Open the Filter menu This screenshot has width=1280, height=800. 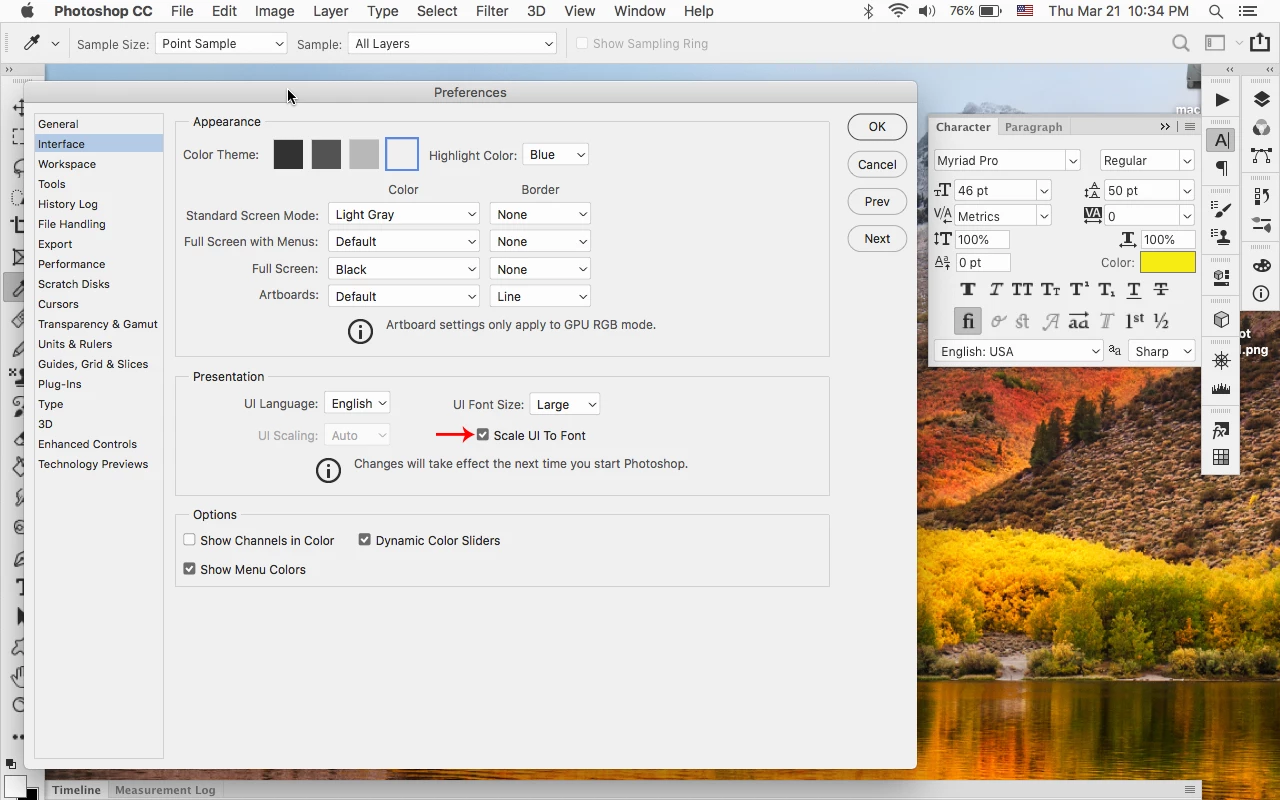click(x=491, y=11)
